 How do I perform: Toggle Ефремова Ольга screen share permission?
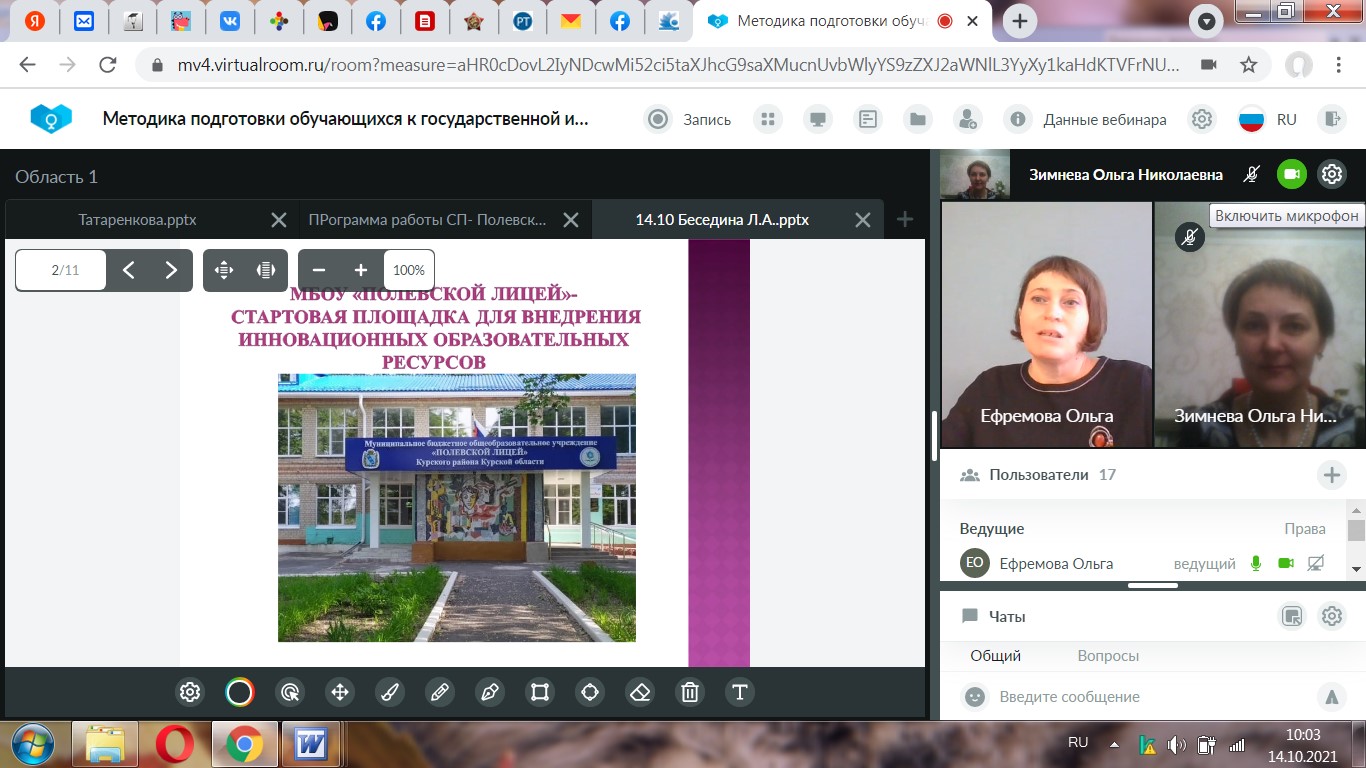(x=1316, y=564)
